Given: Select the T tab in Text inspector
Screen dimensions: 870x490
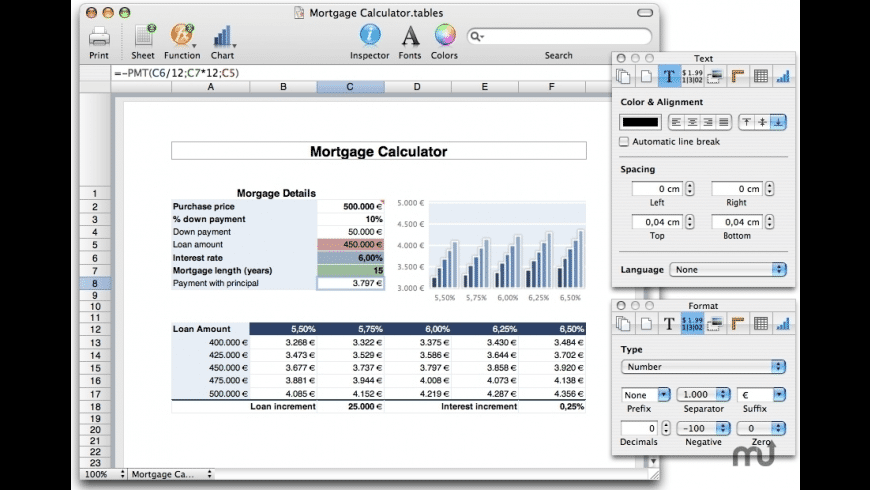Looking at the screenshot, I should 669,76.
